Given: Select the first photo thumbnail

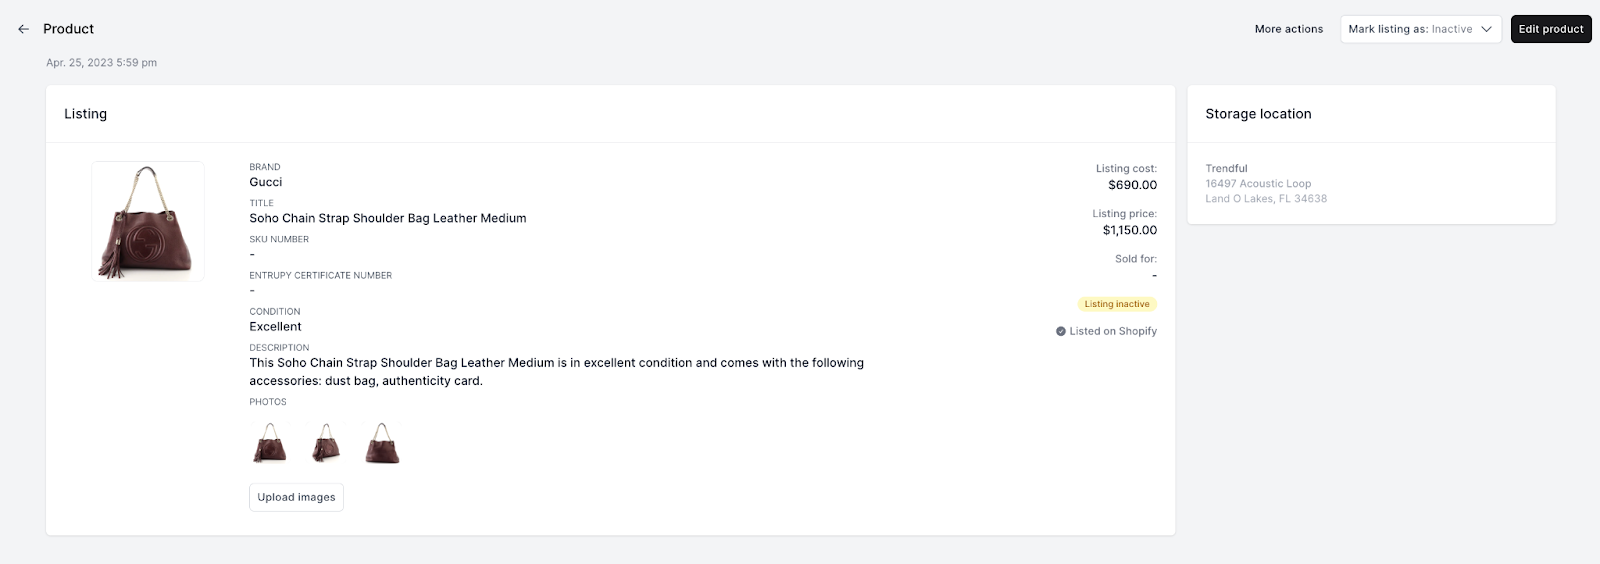Looking at the screenshot, I should (x=270, y=443).
